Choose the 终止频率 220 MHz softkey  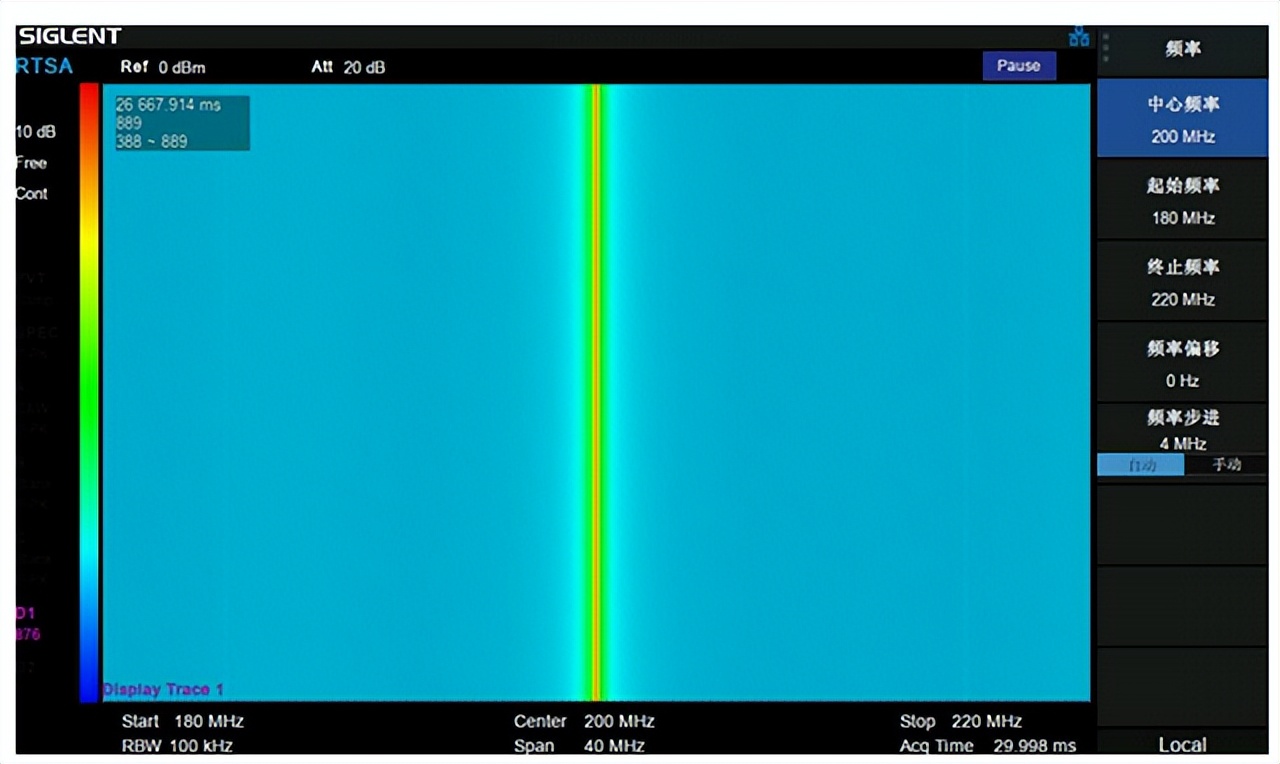[1182, 282]
